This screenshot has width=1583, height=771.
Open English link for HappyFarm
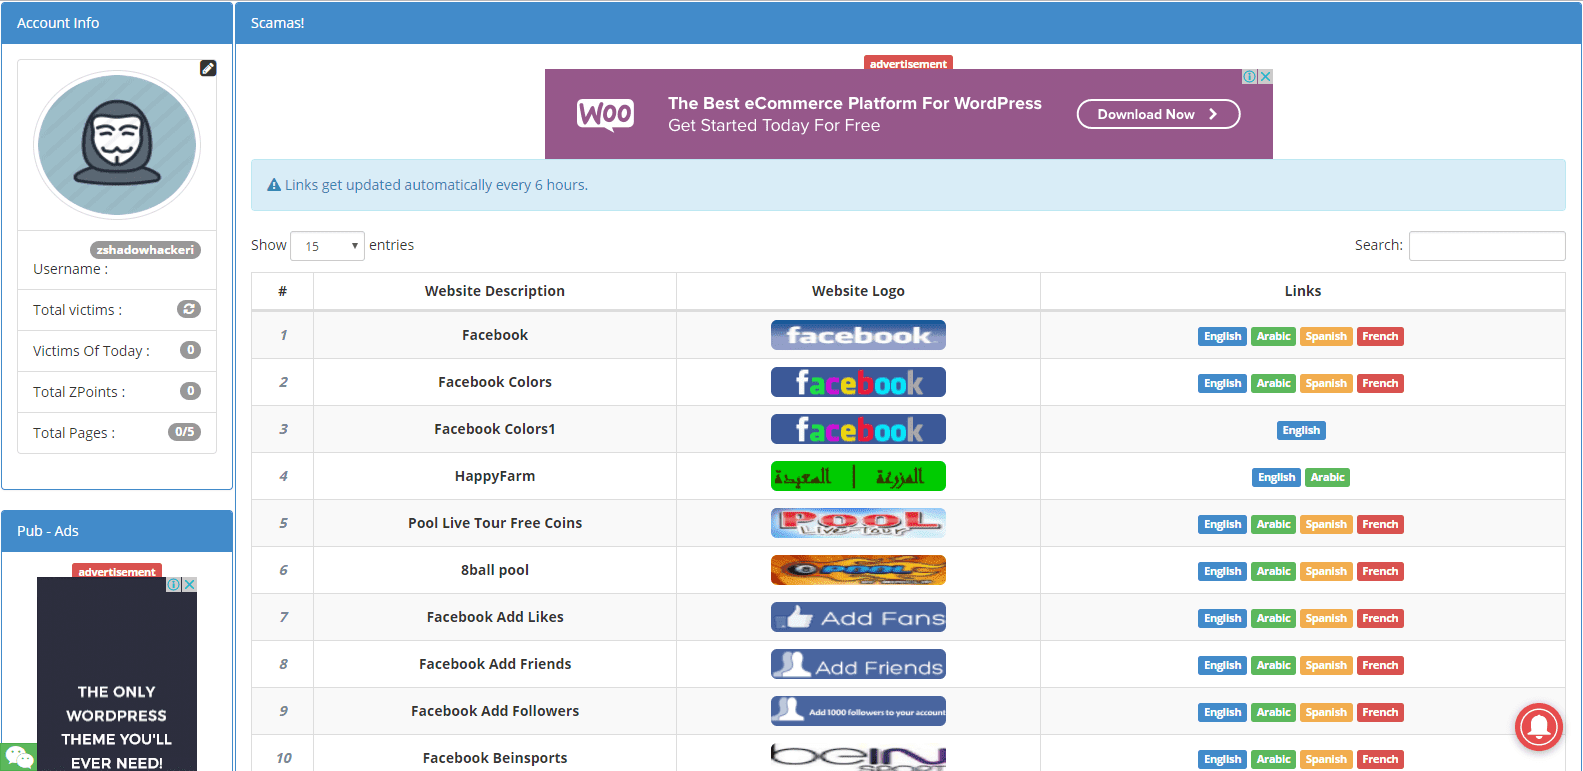1276,477
